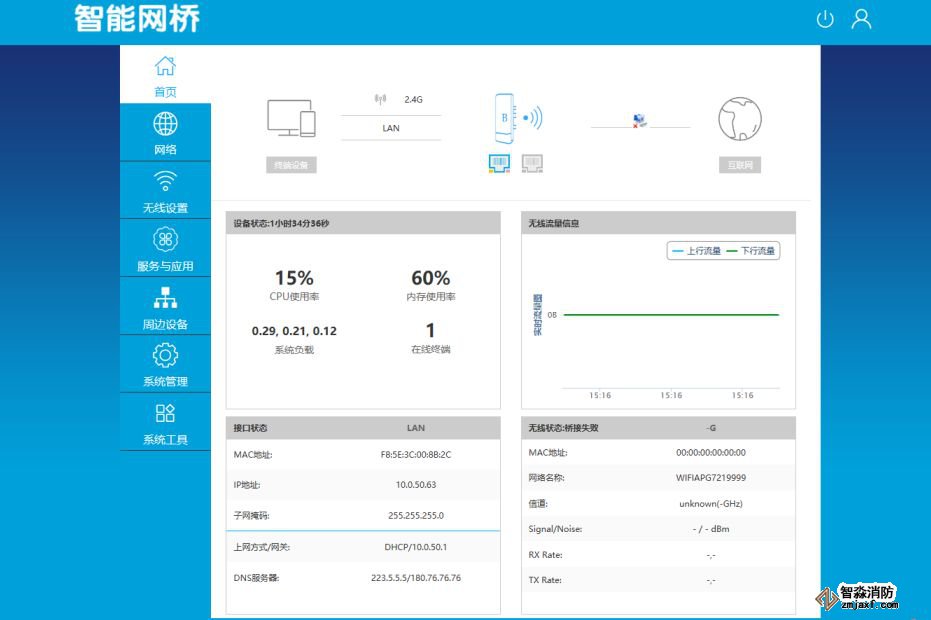931x620 pixels.
Task: Click the inactive gray port icon
Action: click(532, 163)
